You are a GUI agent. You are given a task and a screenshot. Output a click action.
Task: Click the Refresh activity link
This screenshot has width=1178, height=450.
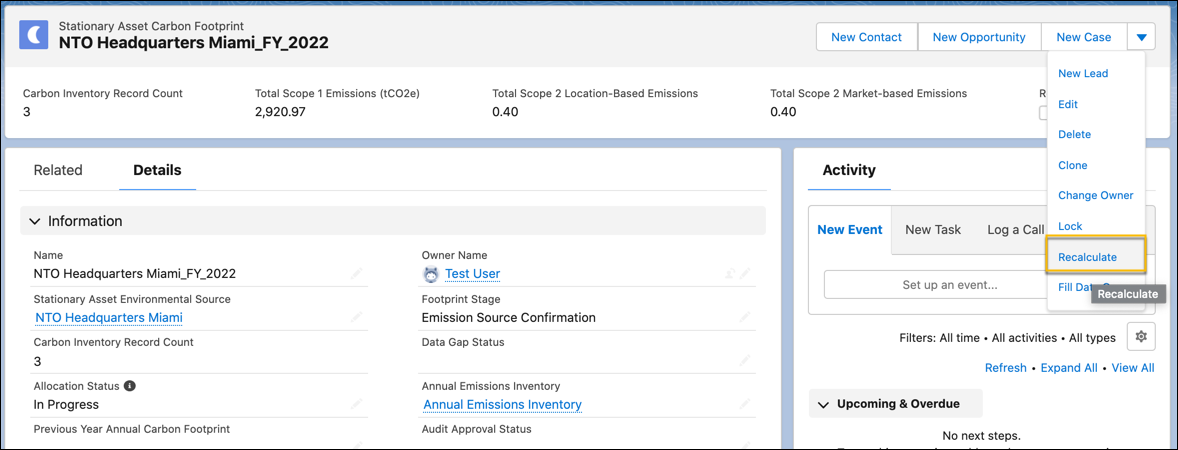click(1005, 368)
